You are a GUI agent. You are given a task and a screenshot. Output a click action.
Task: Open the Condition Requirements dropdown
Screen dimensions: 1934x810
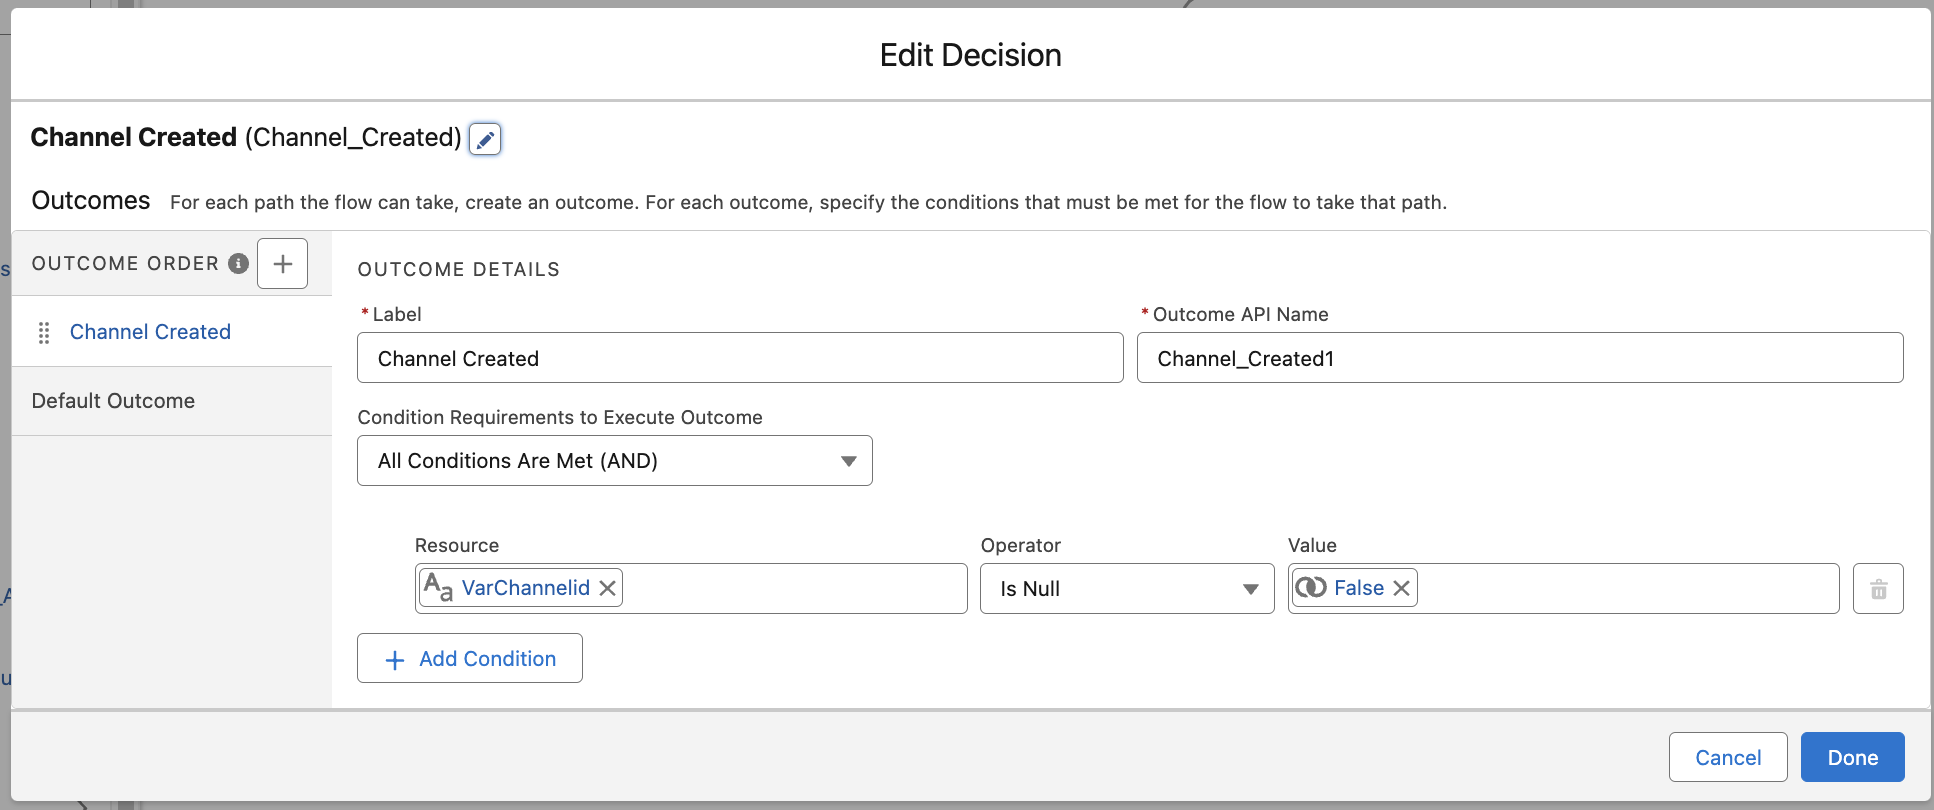click(614, 461)
